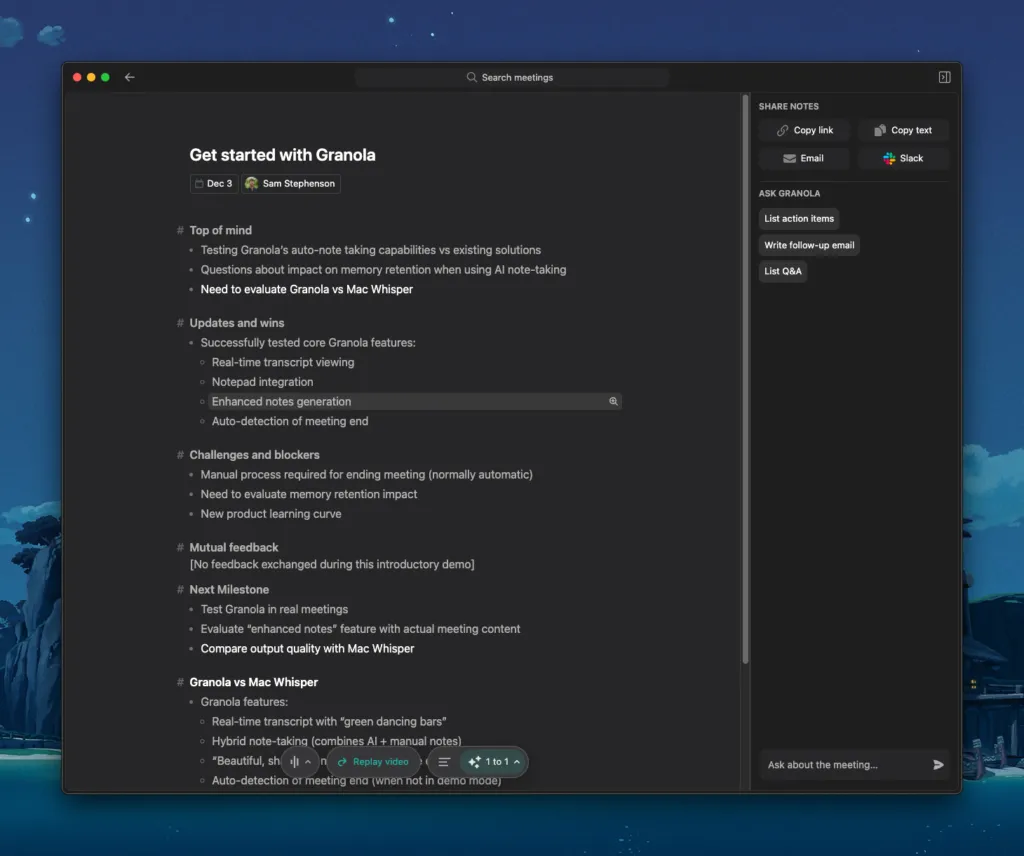Click 'Real-time transcript viewing' bullet
1024x856 pixels.
coord(283,362)
